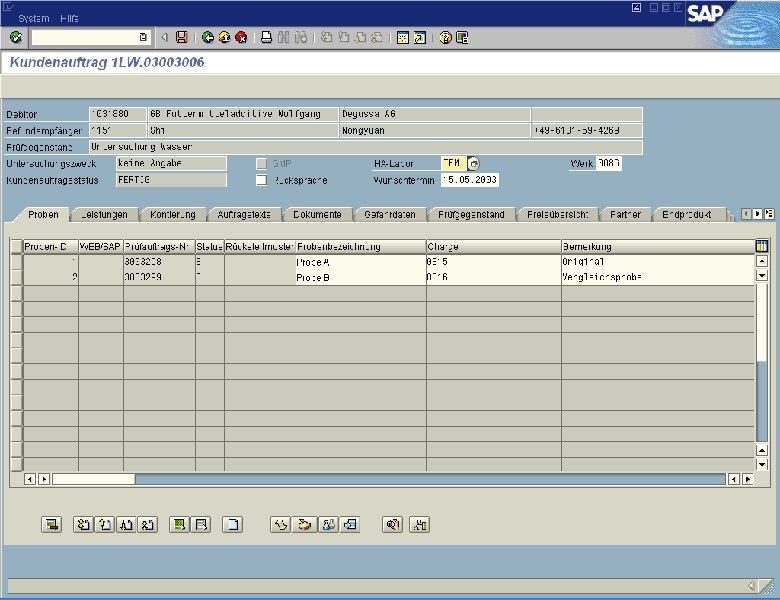The width and height of the screenshot is (780, 600).
Task: Collapse command field with small left triangle
Action: pyautogui.click(x=165, y=37)
